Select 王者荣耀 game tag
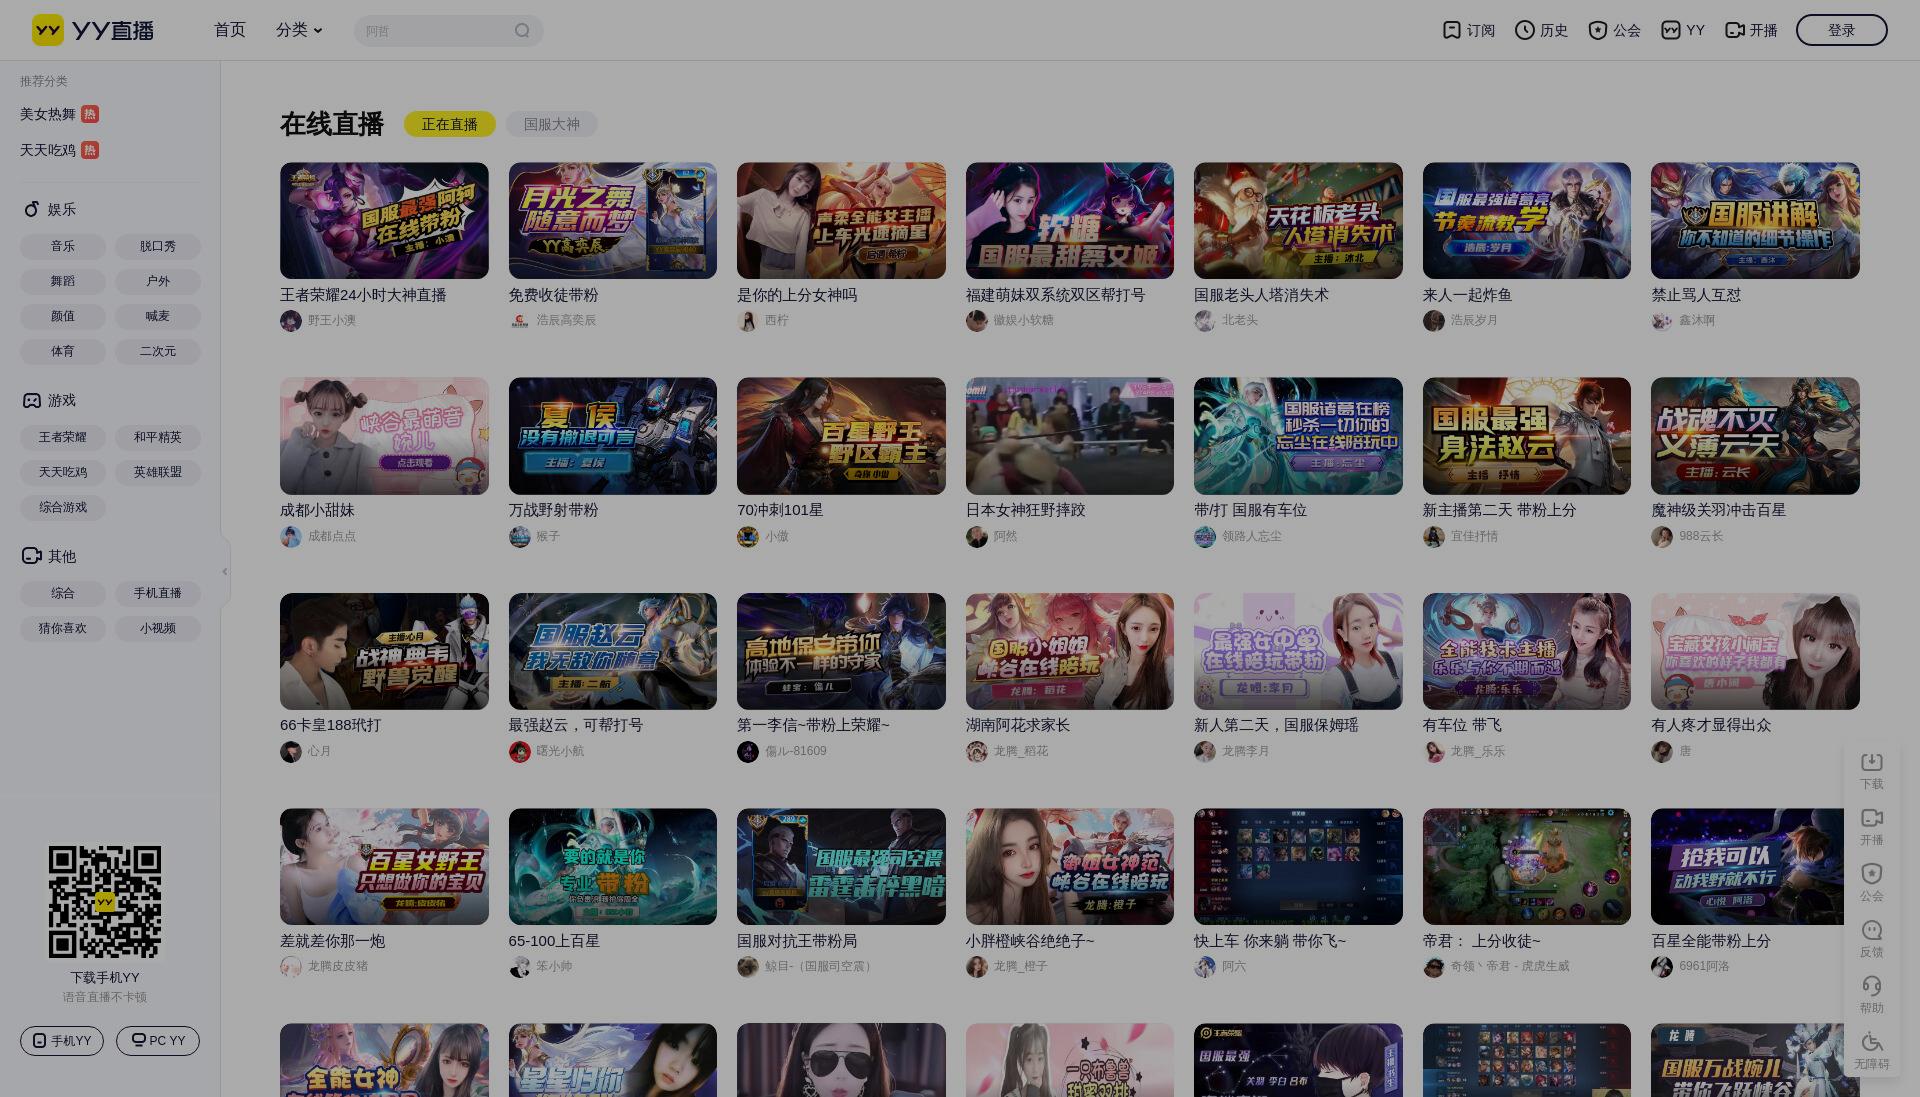The width and height of the screenshot is (1920, 1097). click(x=63, y=437)
